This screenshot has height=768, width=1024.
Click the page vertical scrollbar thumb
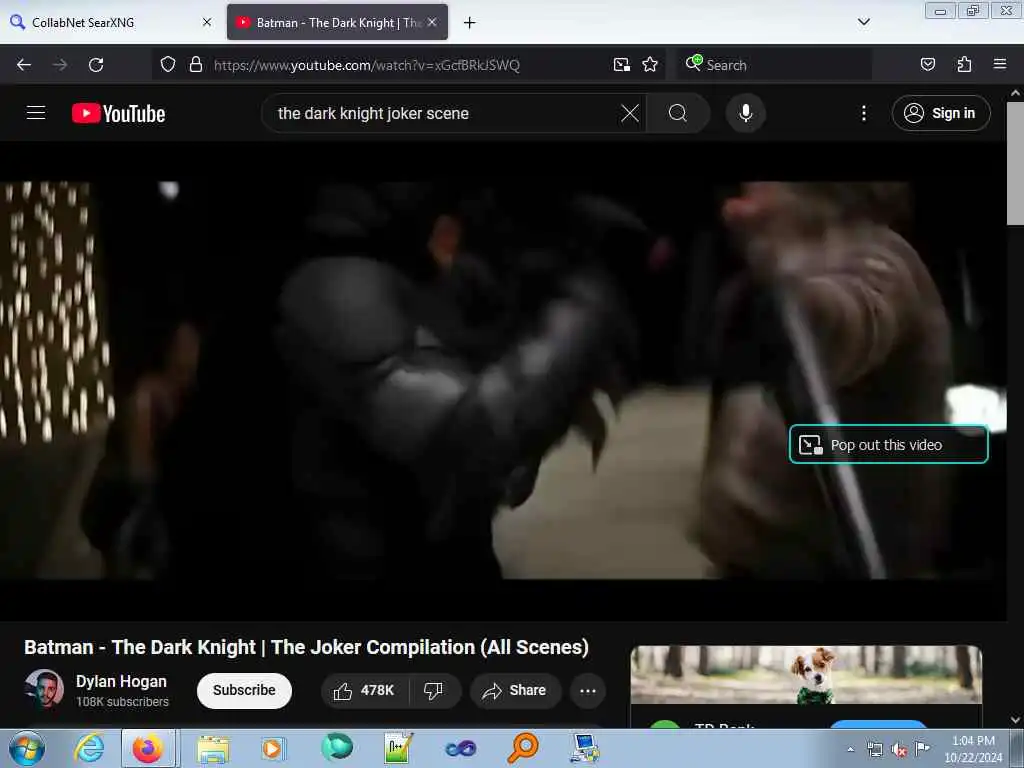(x=1015, y=163)
